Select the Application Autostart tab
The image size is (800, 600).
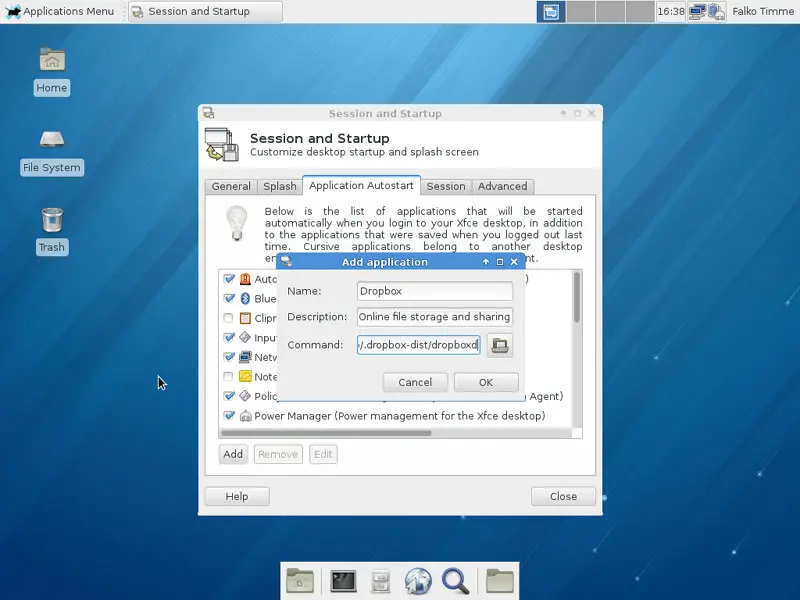coord(361,186)
